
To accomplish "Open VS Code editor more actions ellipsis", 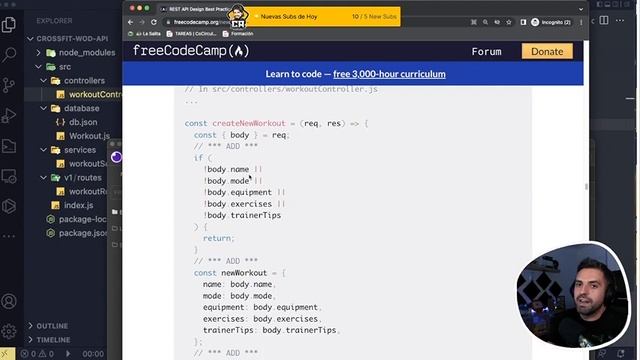I will pyautogui.click(x=620, y=20).
